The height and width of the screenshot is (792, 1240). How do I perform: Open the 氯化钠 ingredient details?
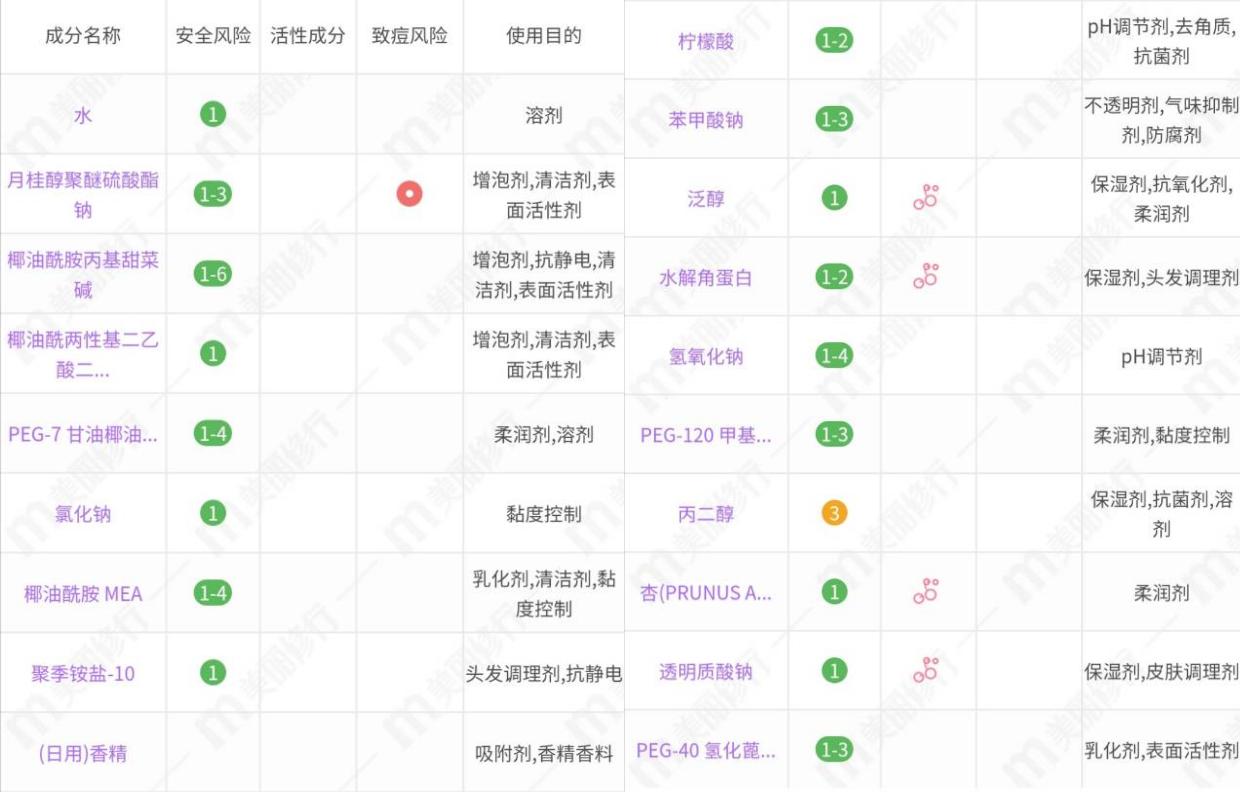(x=83, y=514)
